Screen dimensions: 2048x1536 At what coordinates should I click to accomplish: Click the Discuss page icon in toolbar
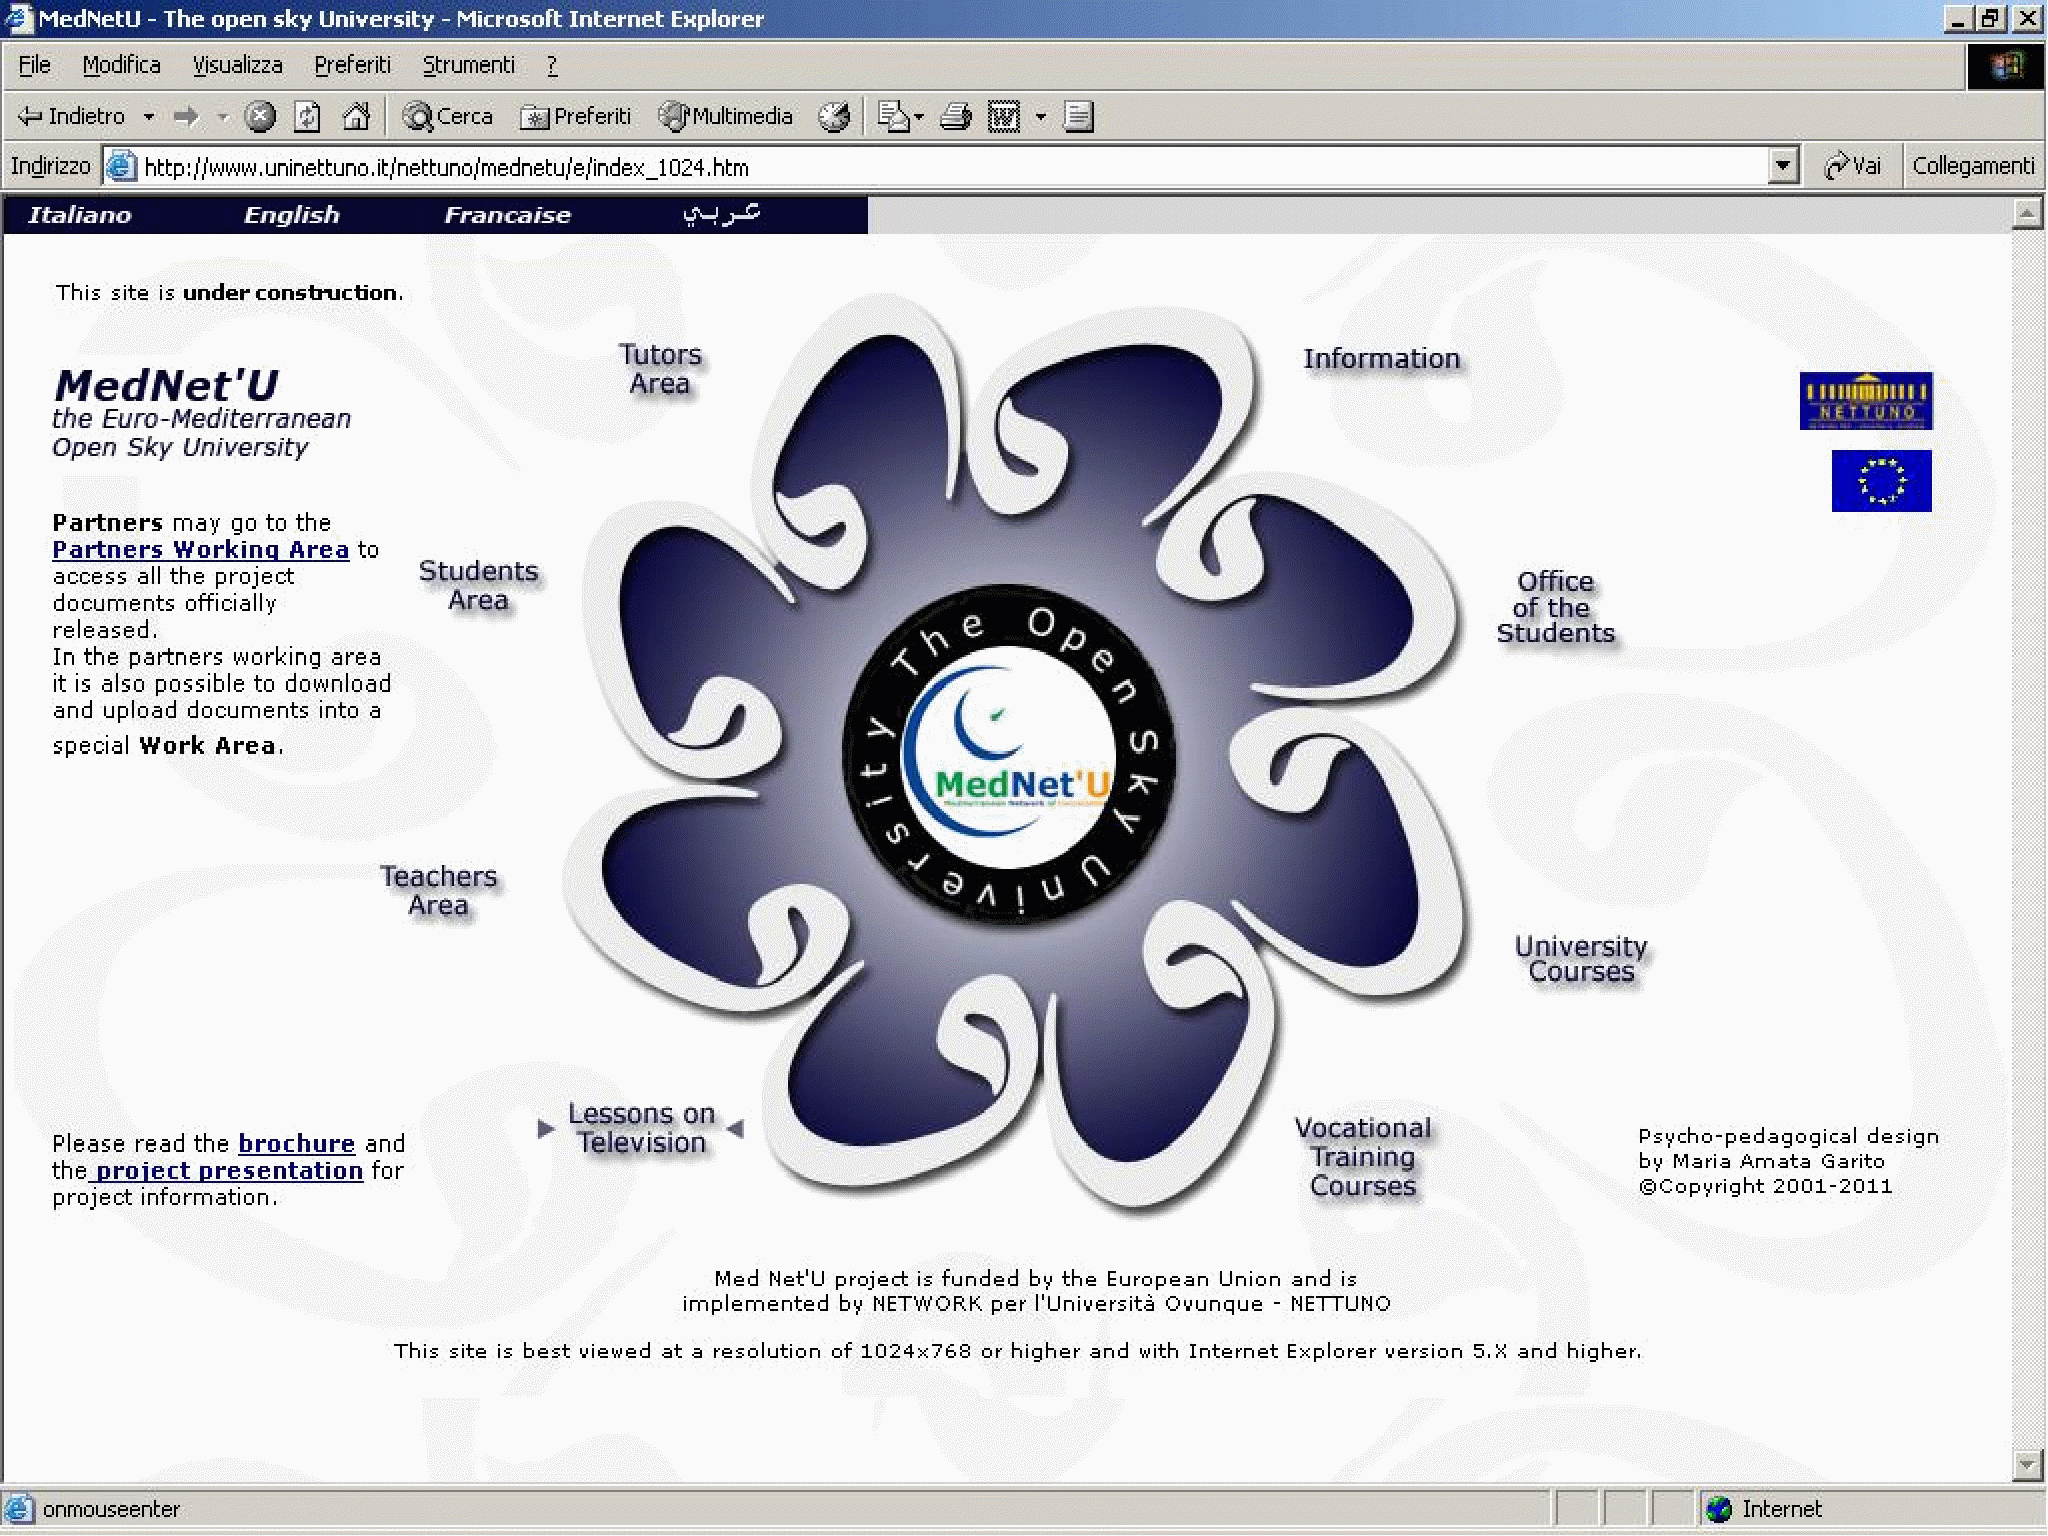point(1078,117)
